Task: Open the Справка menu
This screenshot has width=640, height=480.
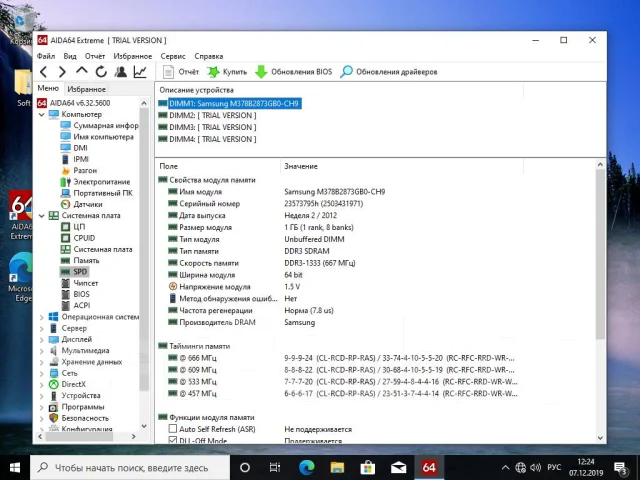Action: coord(209,56)
